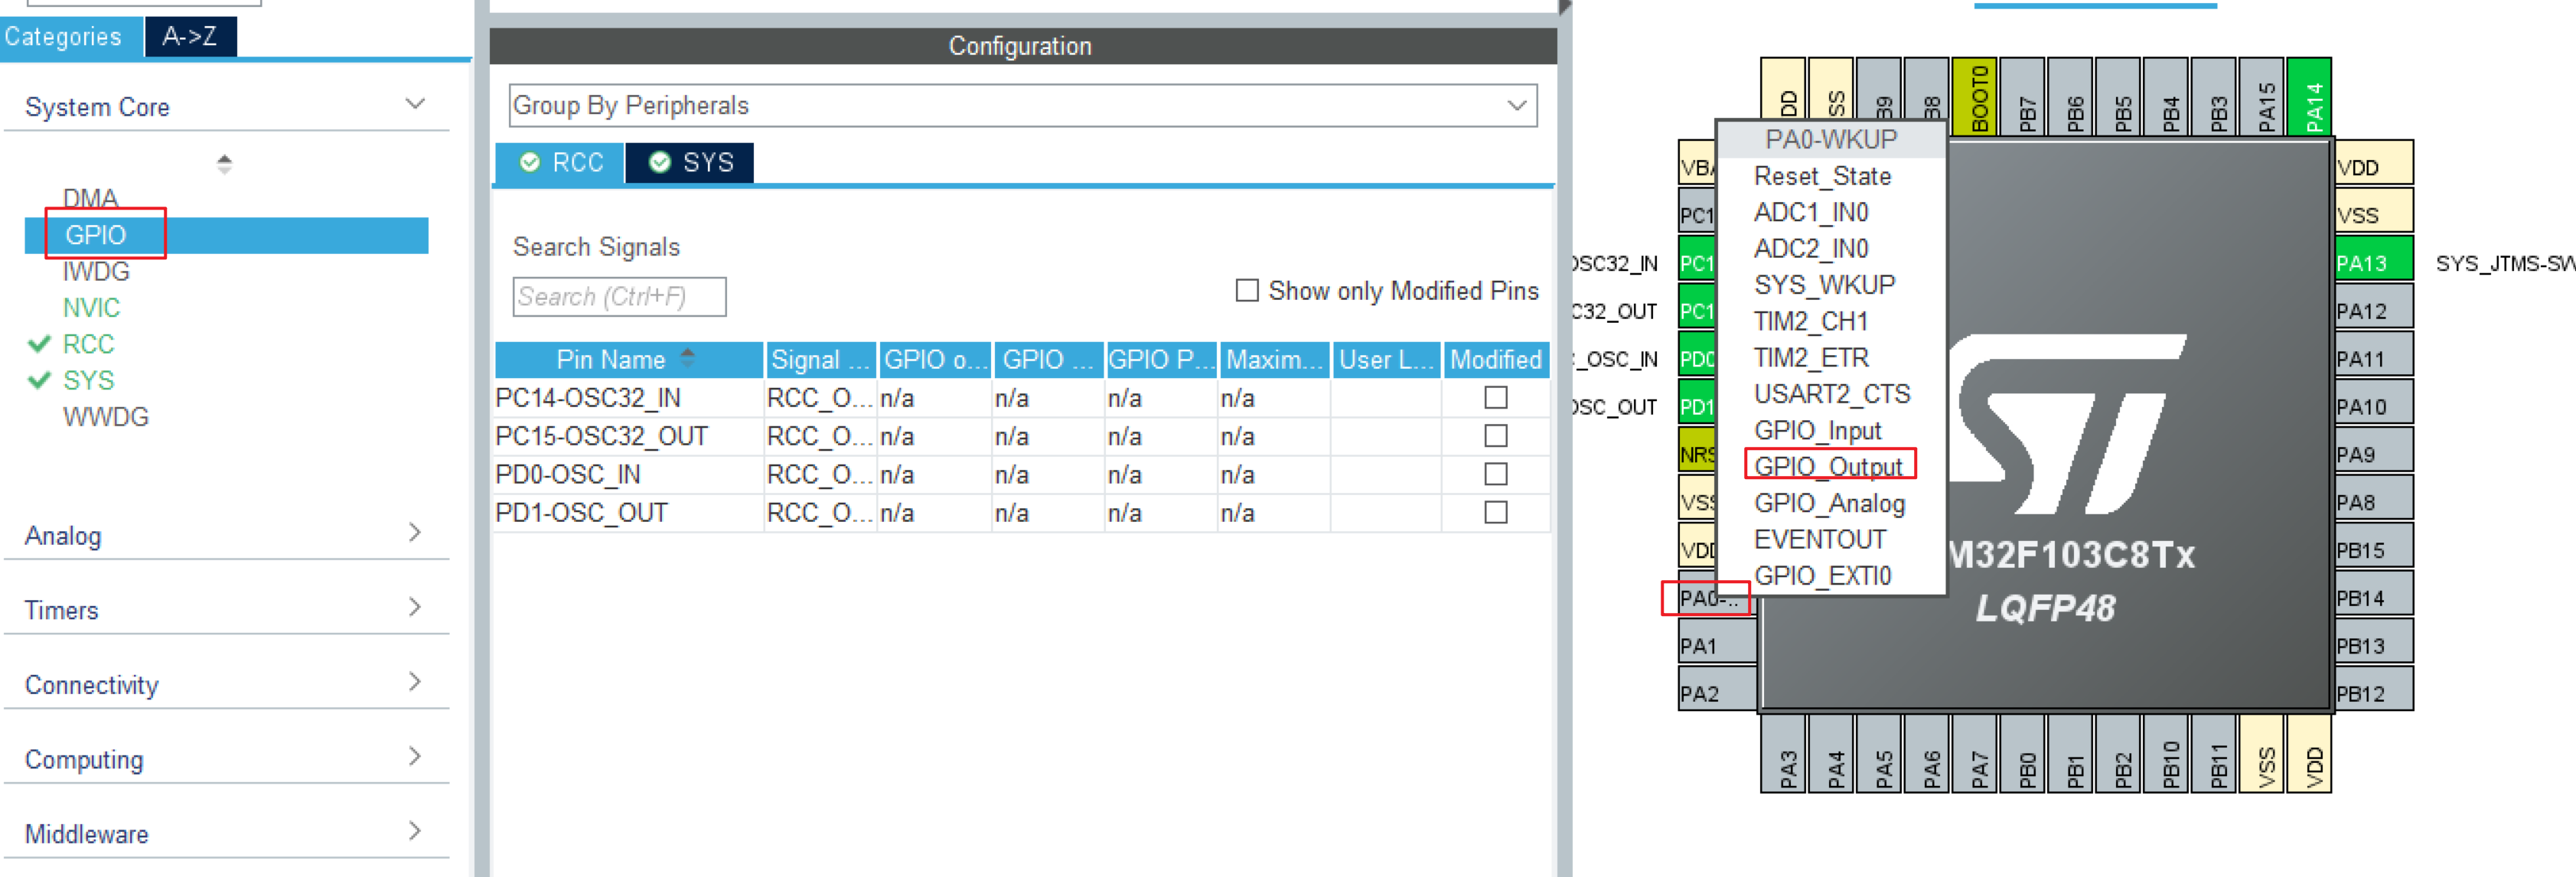
Task: Click the PA9 pin on right side
Action: tap(2372, 454)
